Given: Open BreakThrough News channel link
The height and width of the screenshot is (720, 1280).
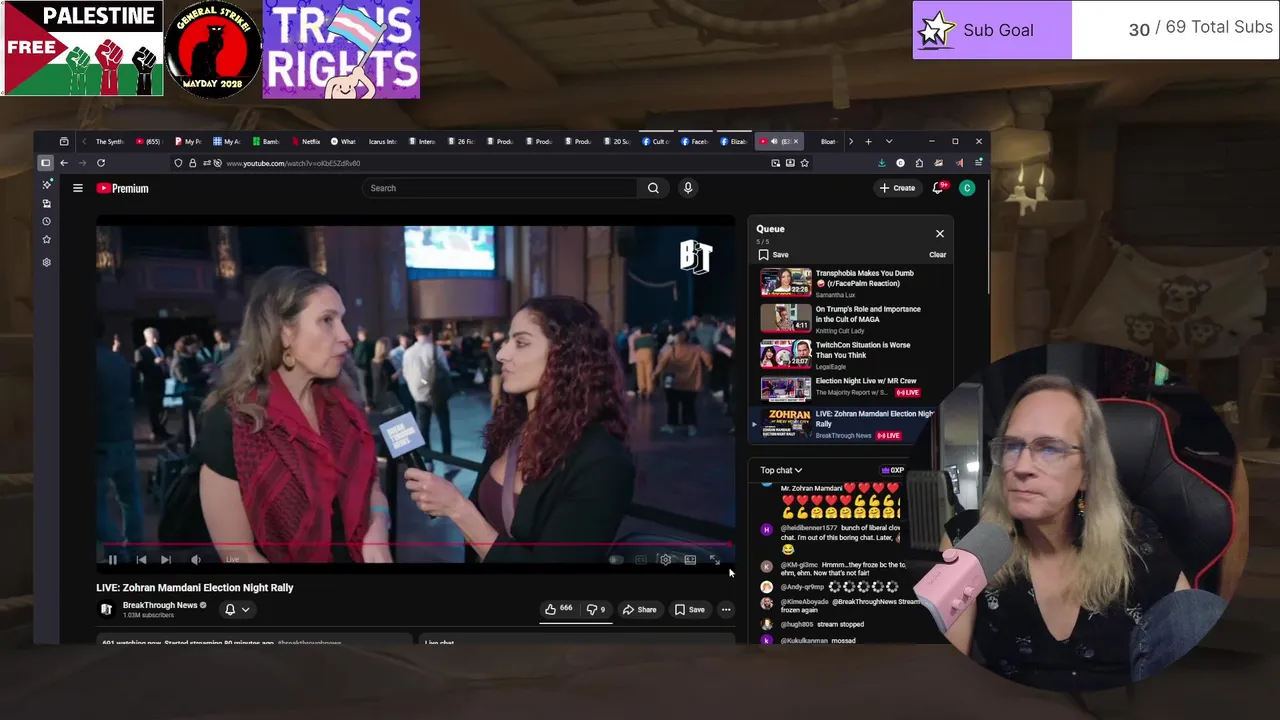Looking at the screenshot, I should 160,605.
